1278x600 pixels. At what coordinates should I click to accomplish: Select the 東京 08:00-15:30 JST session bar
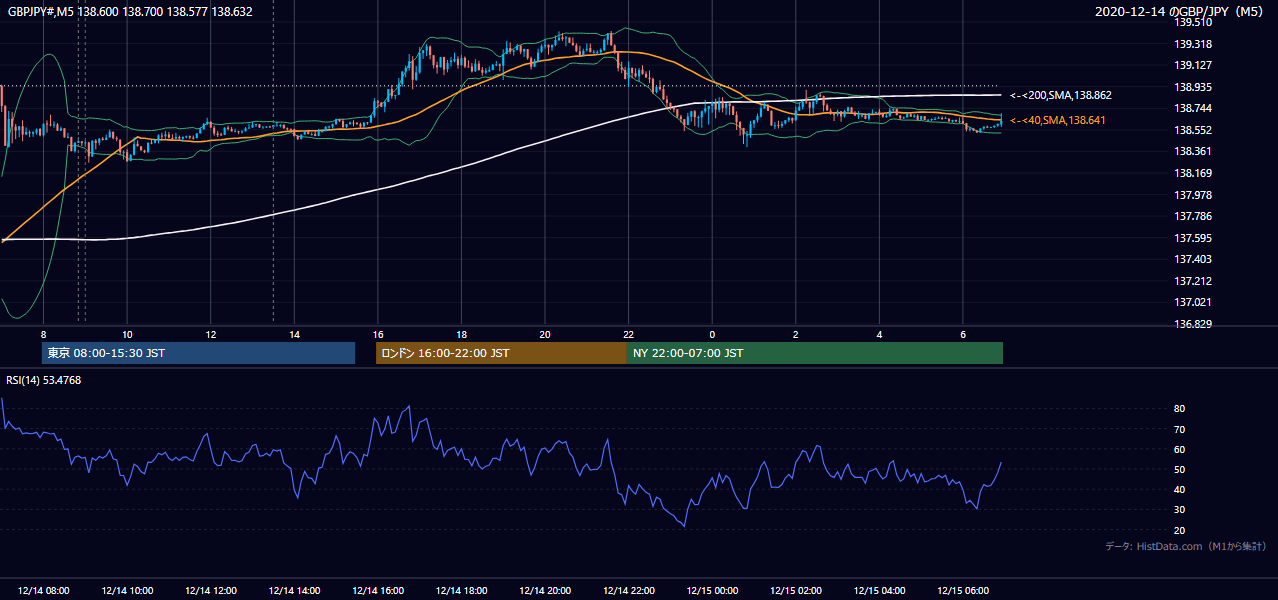click(198, 353)
